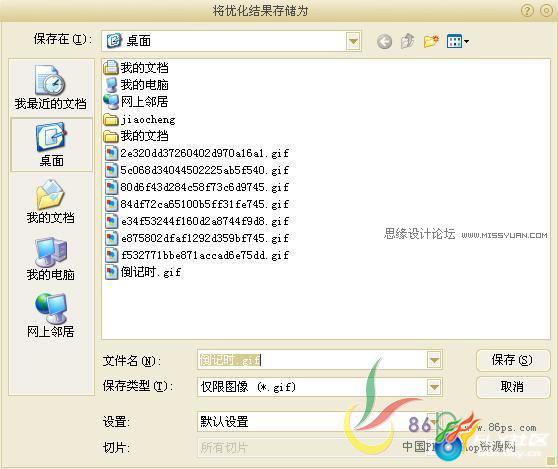
Task: Click the Back navigation arrow icon
Action: [384, 42]
